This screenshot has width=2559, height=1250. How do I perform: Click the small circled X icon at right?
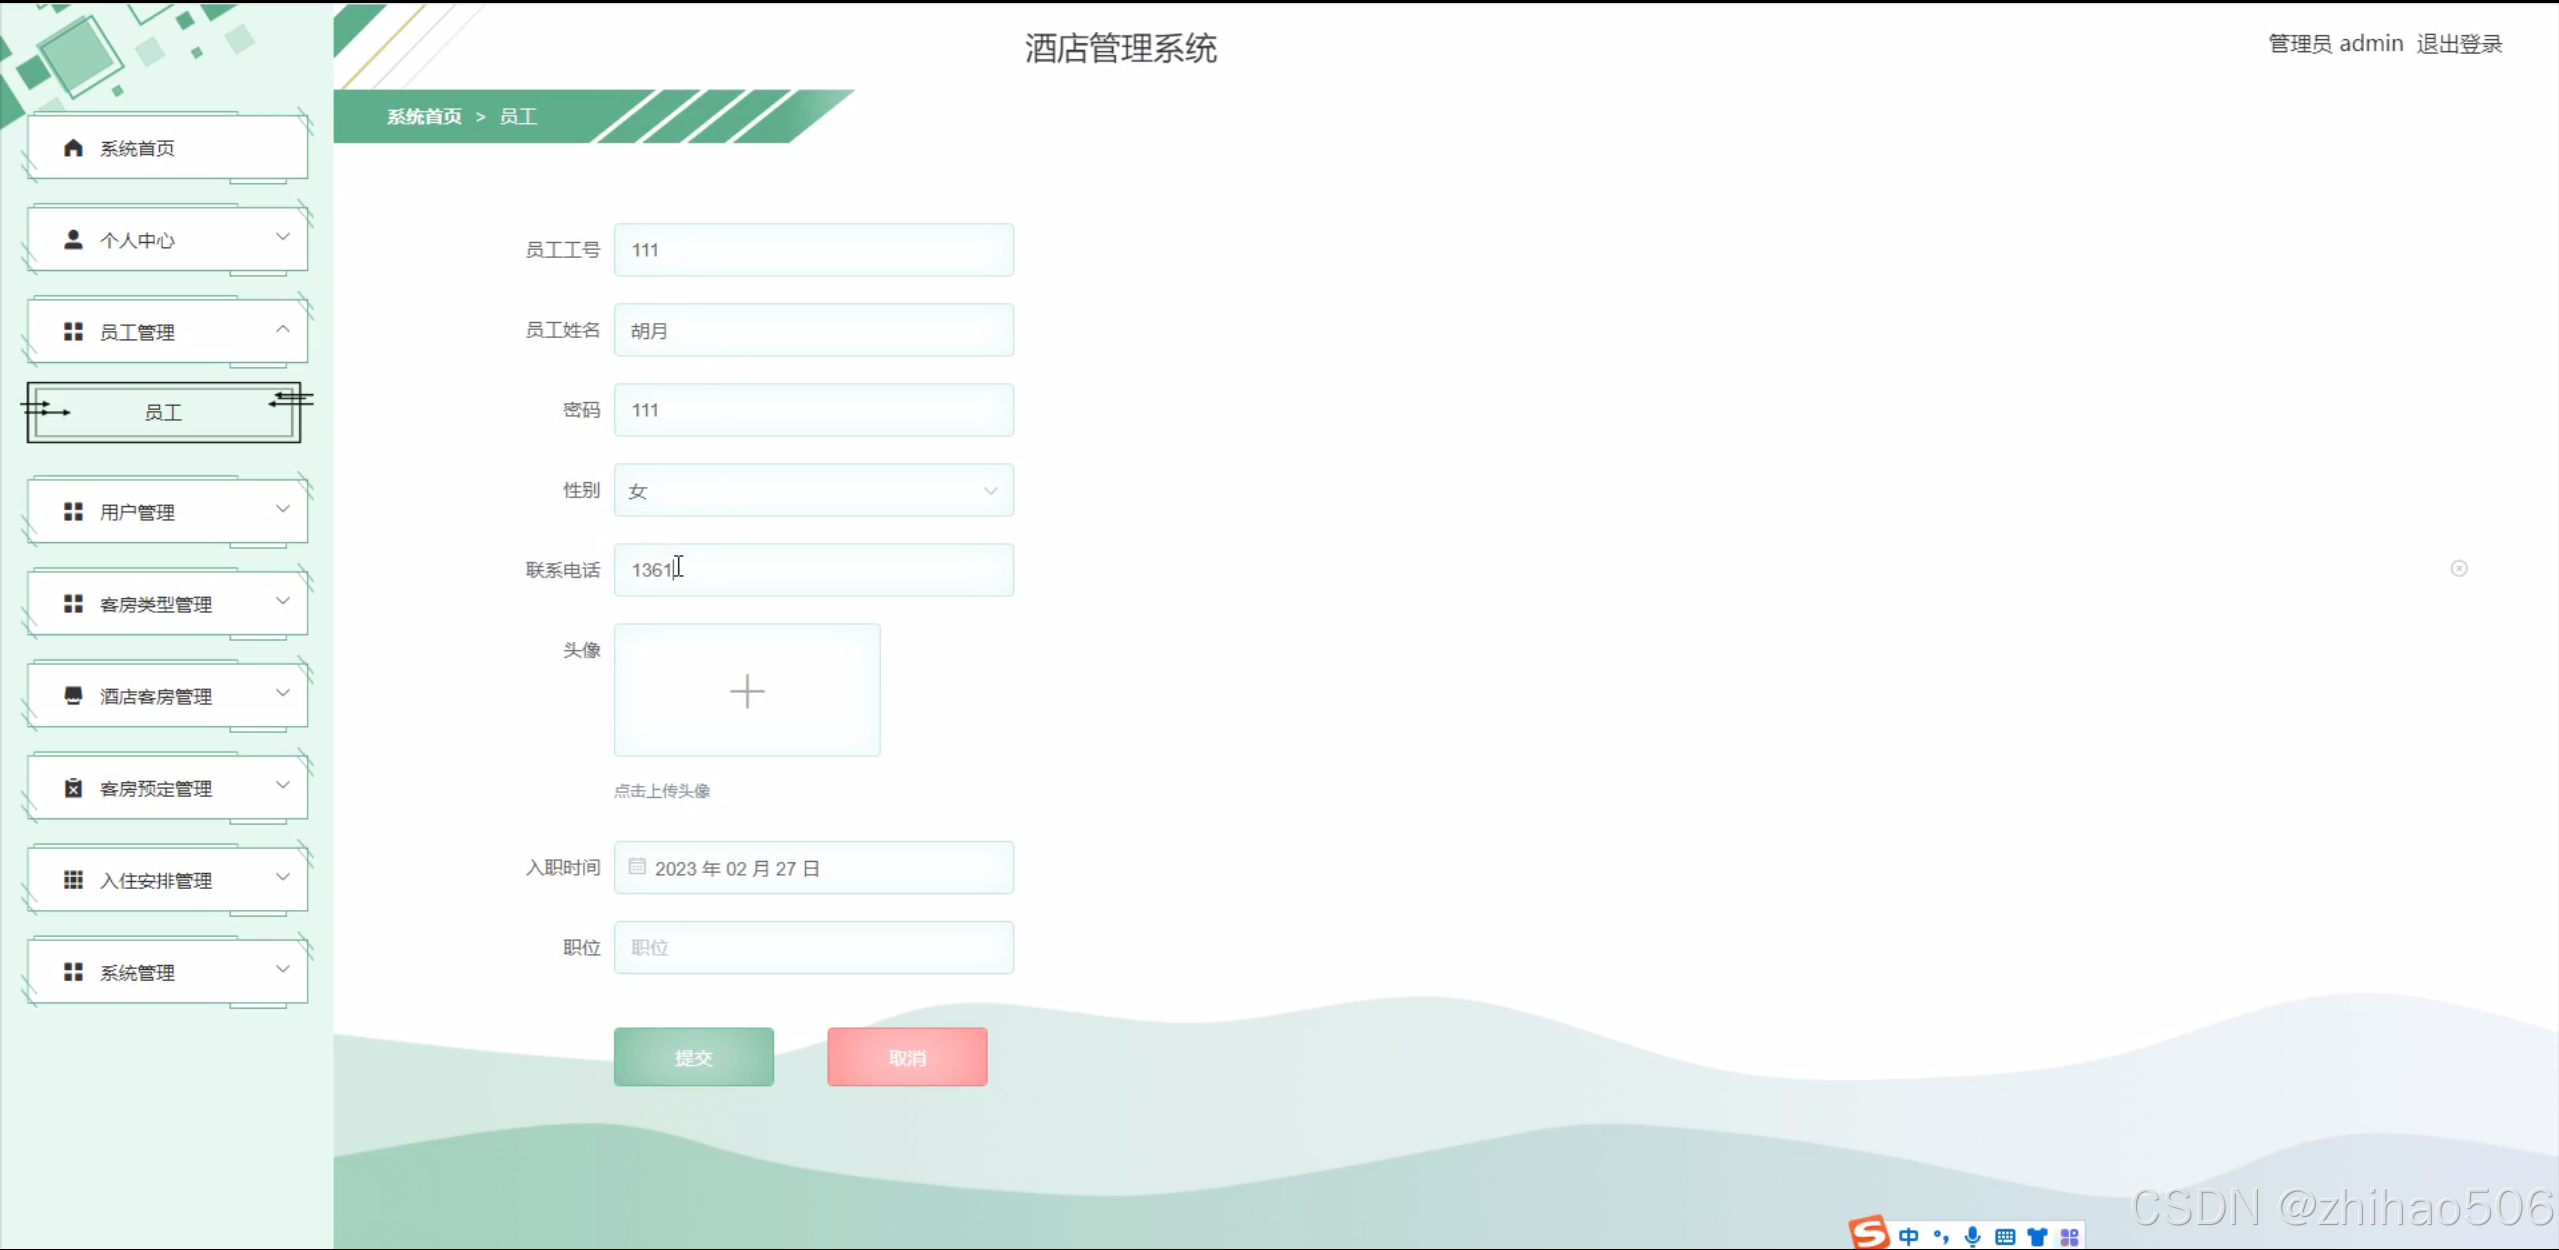tap(2459, 569)
